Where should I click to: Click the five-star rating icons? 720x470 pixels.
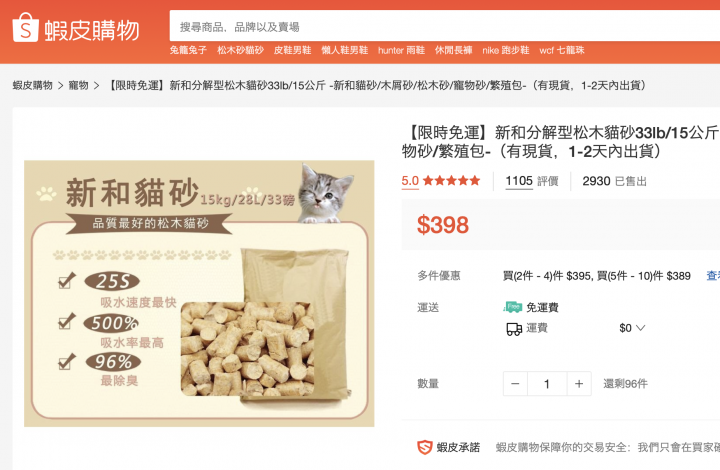click(x=451, y=180)
